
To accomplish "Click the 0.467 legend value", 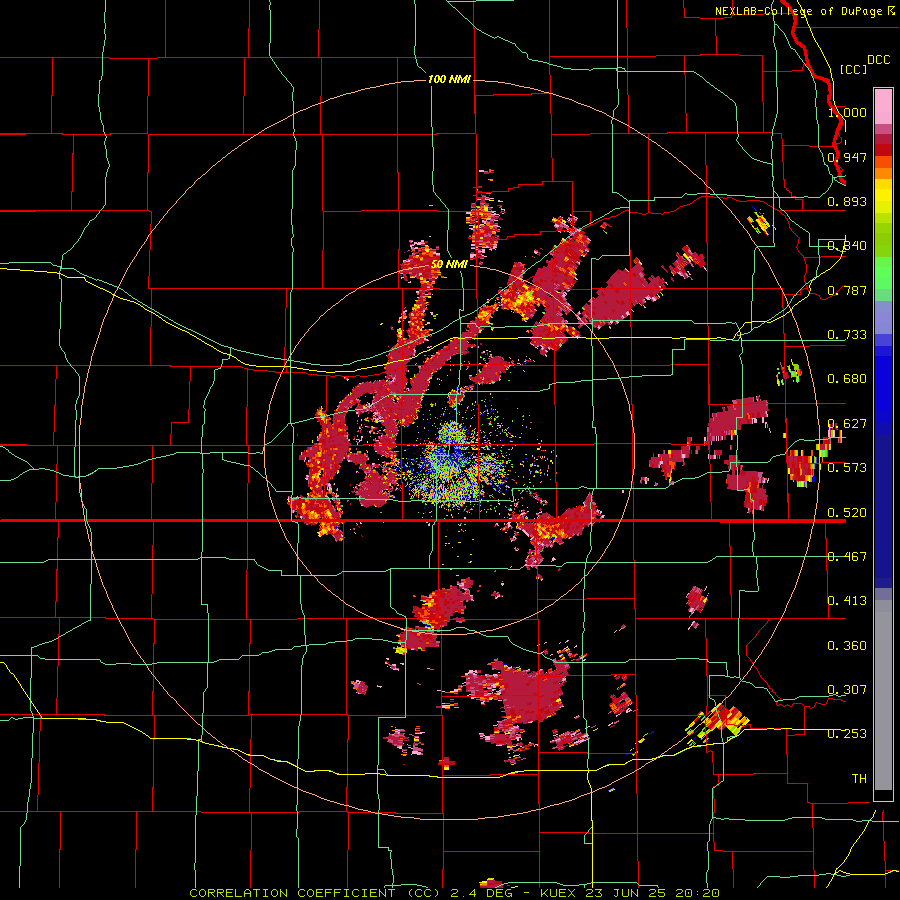I will coord(847,557).
